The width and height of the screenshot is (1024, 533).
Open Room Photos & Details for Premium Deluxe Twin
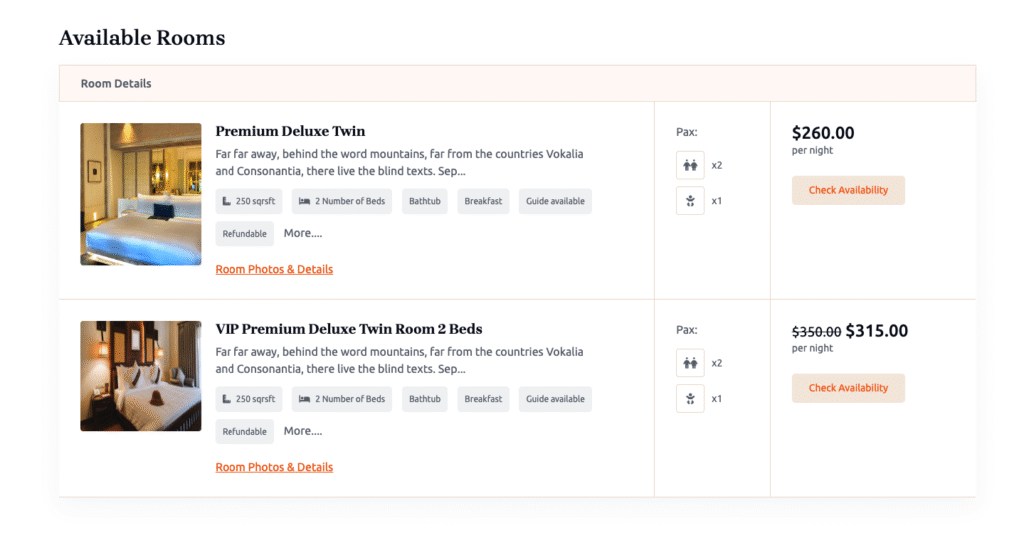pos(274,269)
